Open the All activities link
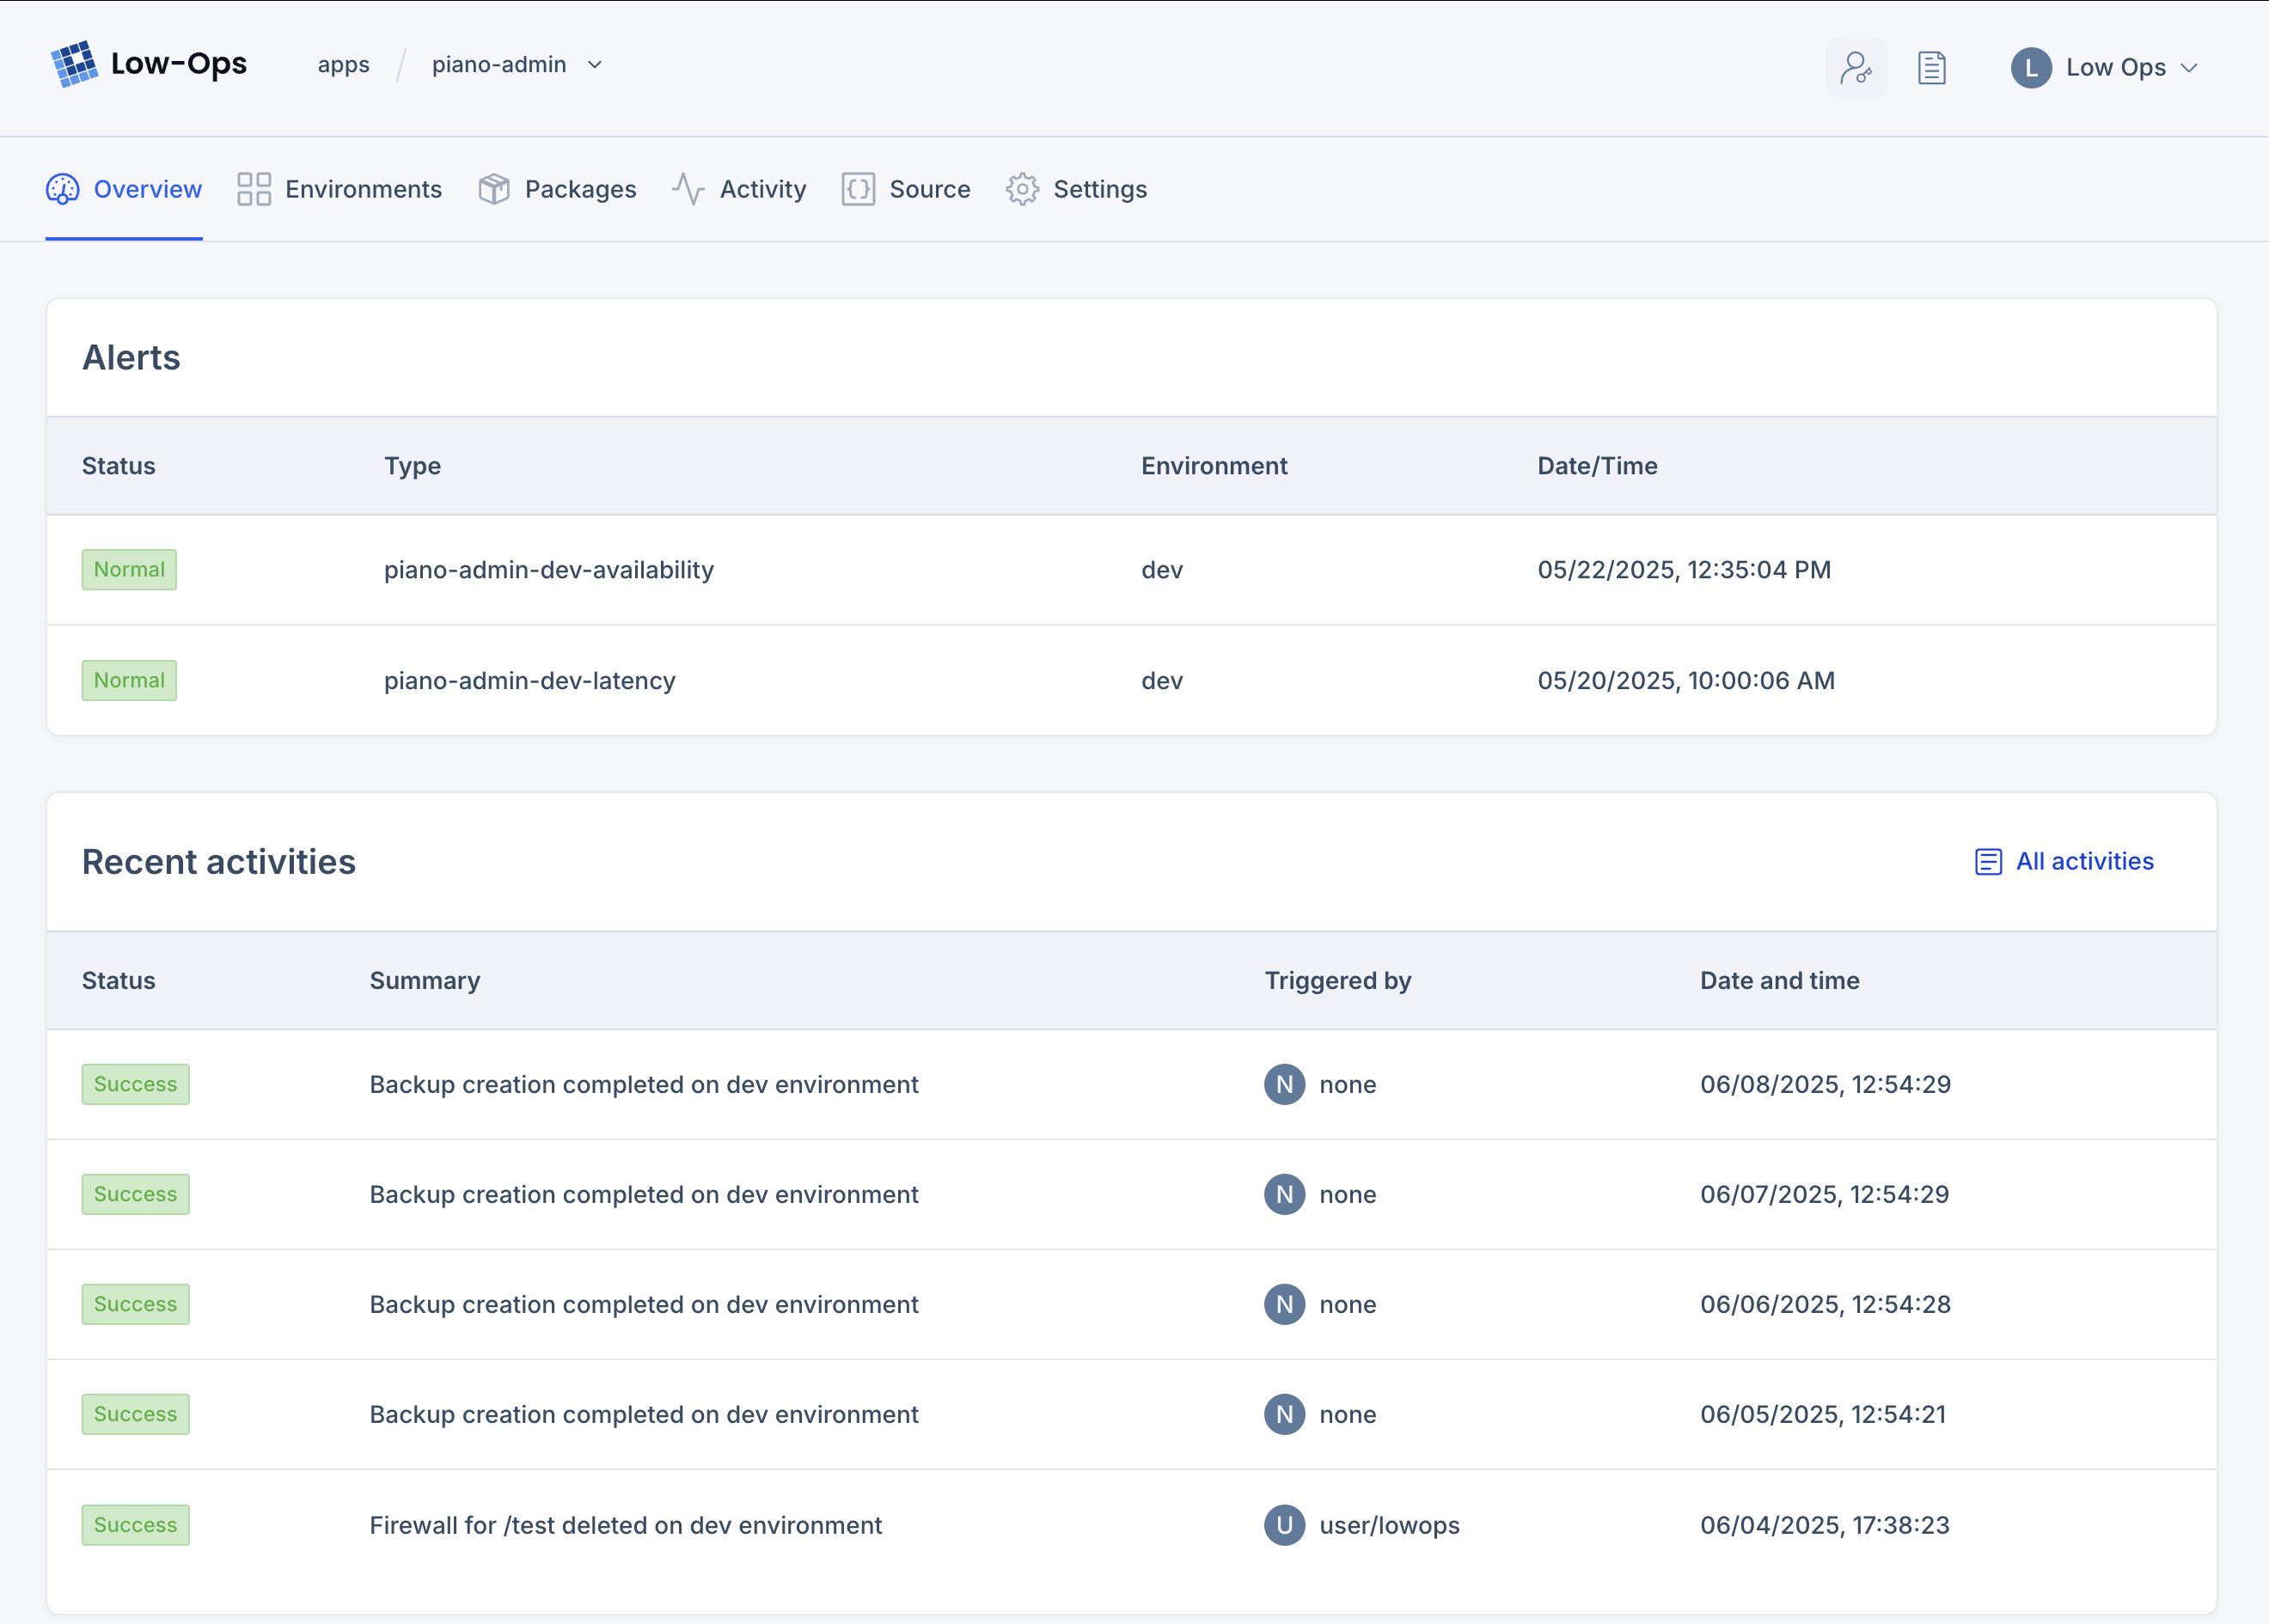The image size is (2269, 1624). (x=2084, y=861)
